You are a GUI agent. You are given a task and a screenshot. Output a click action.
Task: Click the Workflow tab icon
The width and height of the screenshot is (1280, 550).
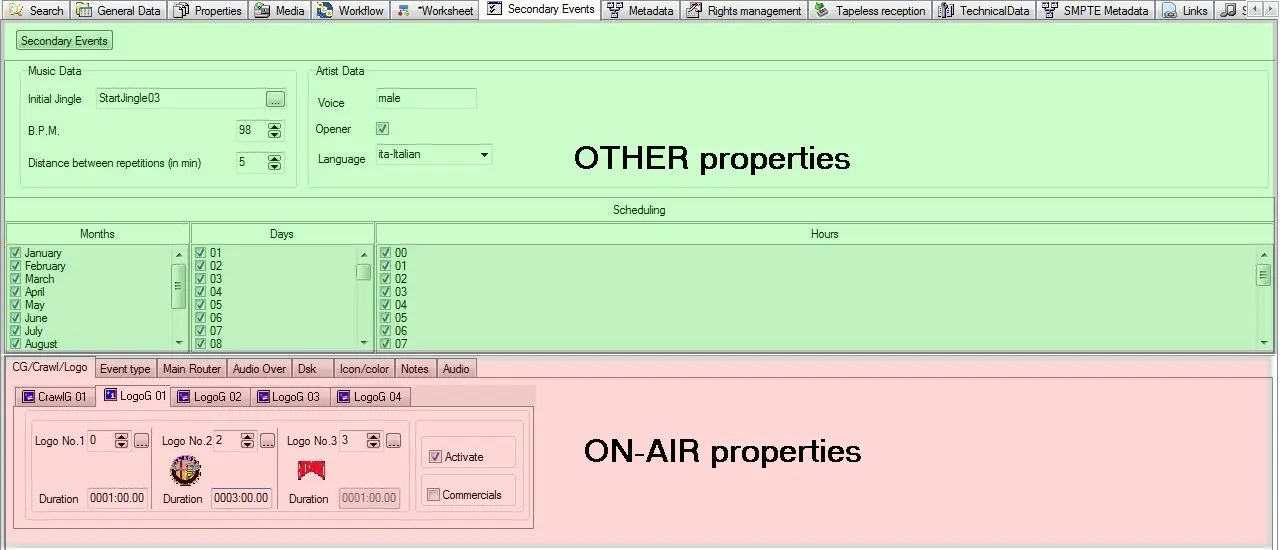(x=325, y=11)
